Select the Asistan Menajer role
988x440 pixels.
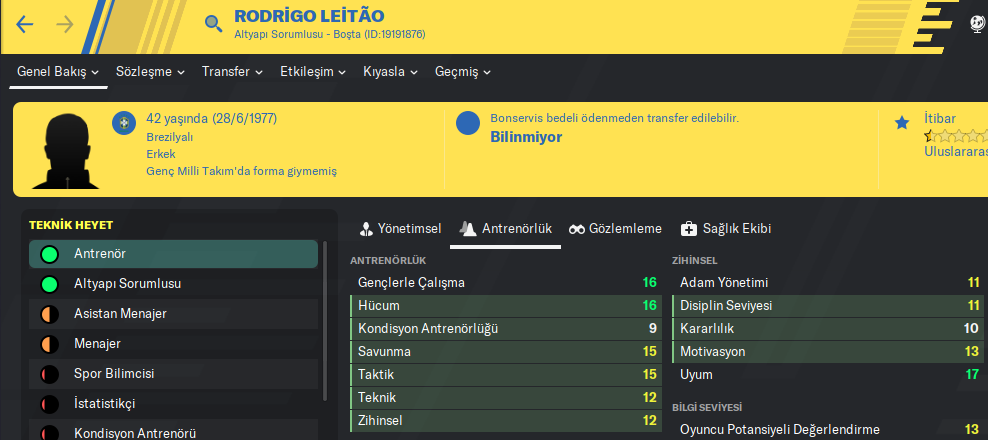pyautogui.click(x=120, y=314)
